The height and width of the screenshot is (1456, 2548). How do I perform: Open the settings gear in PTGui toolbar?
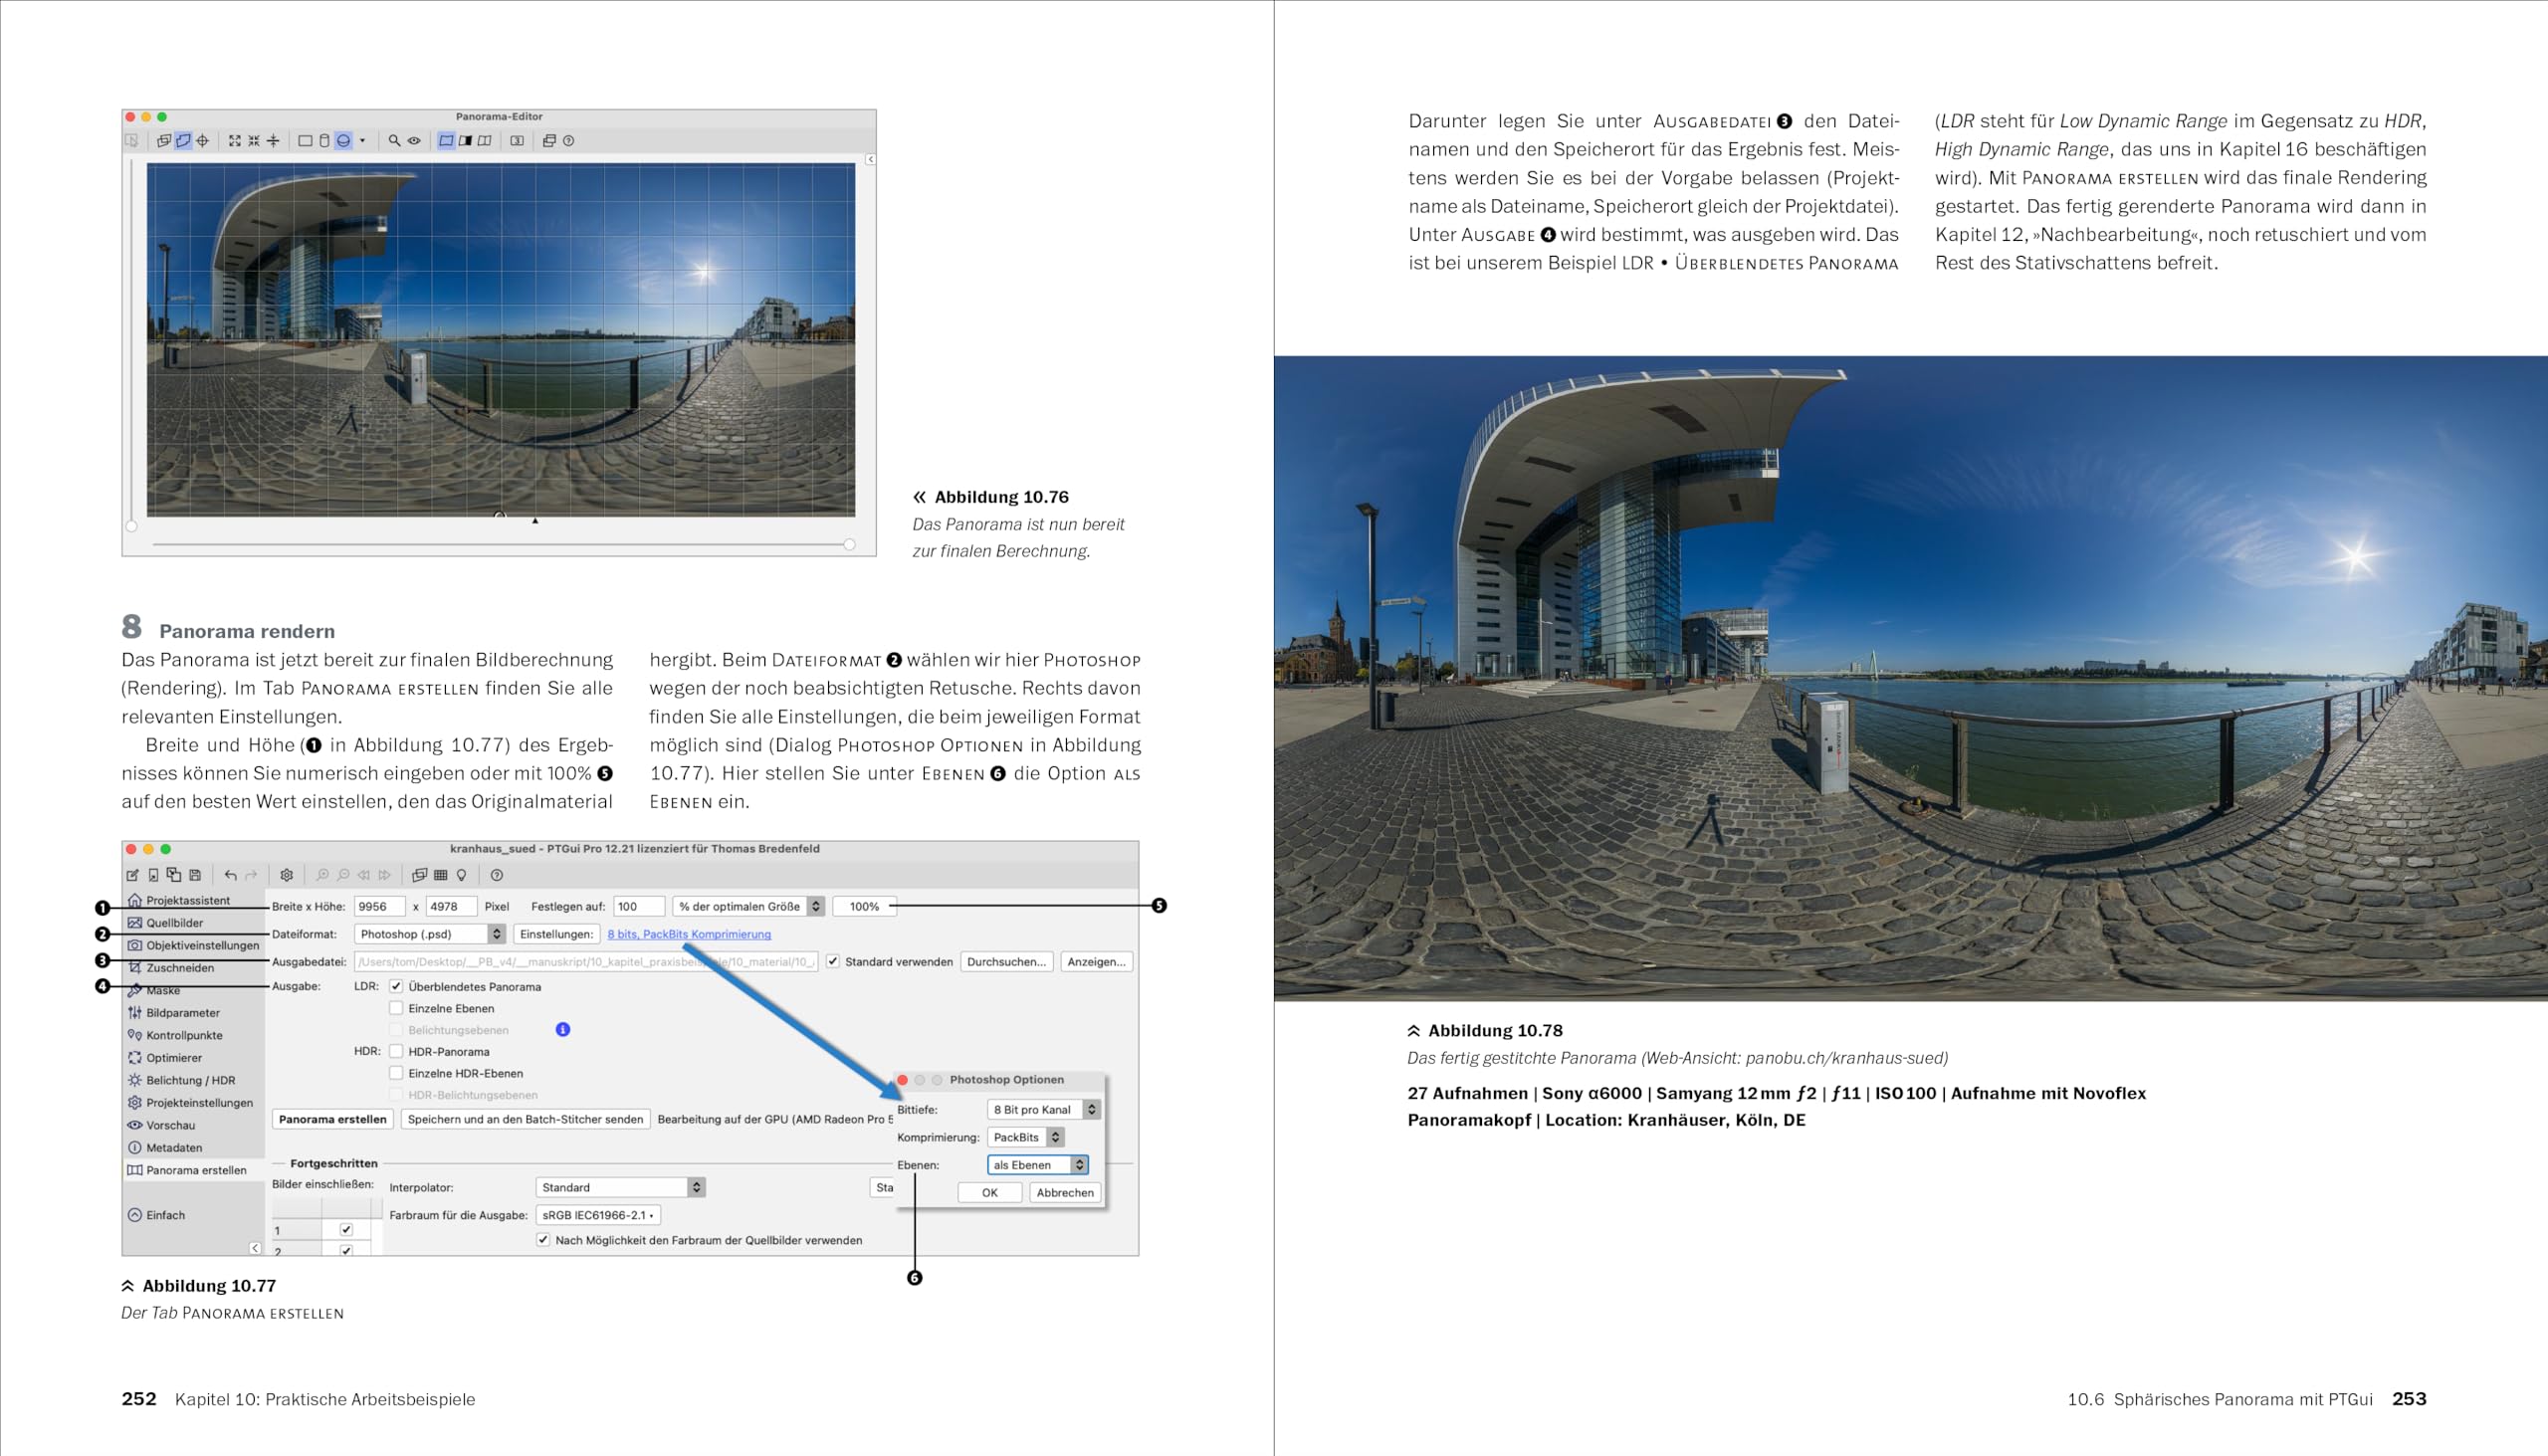[286, 875]
